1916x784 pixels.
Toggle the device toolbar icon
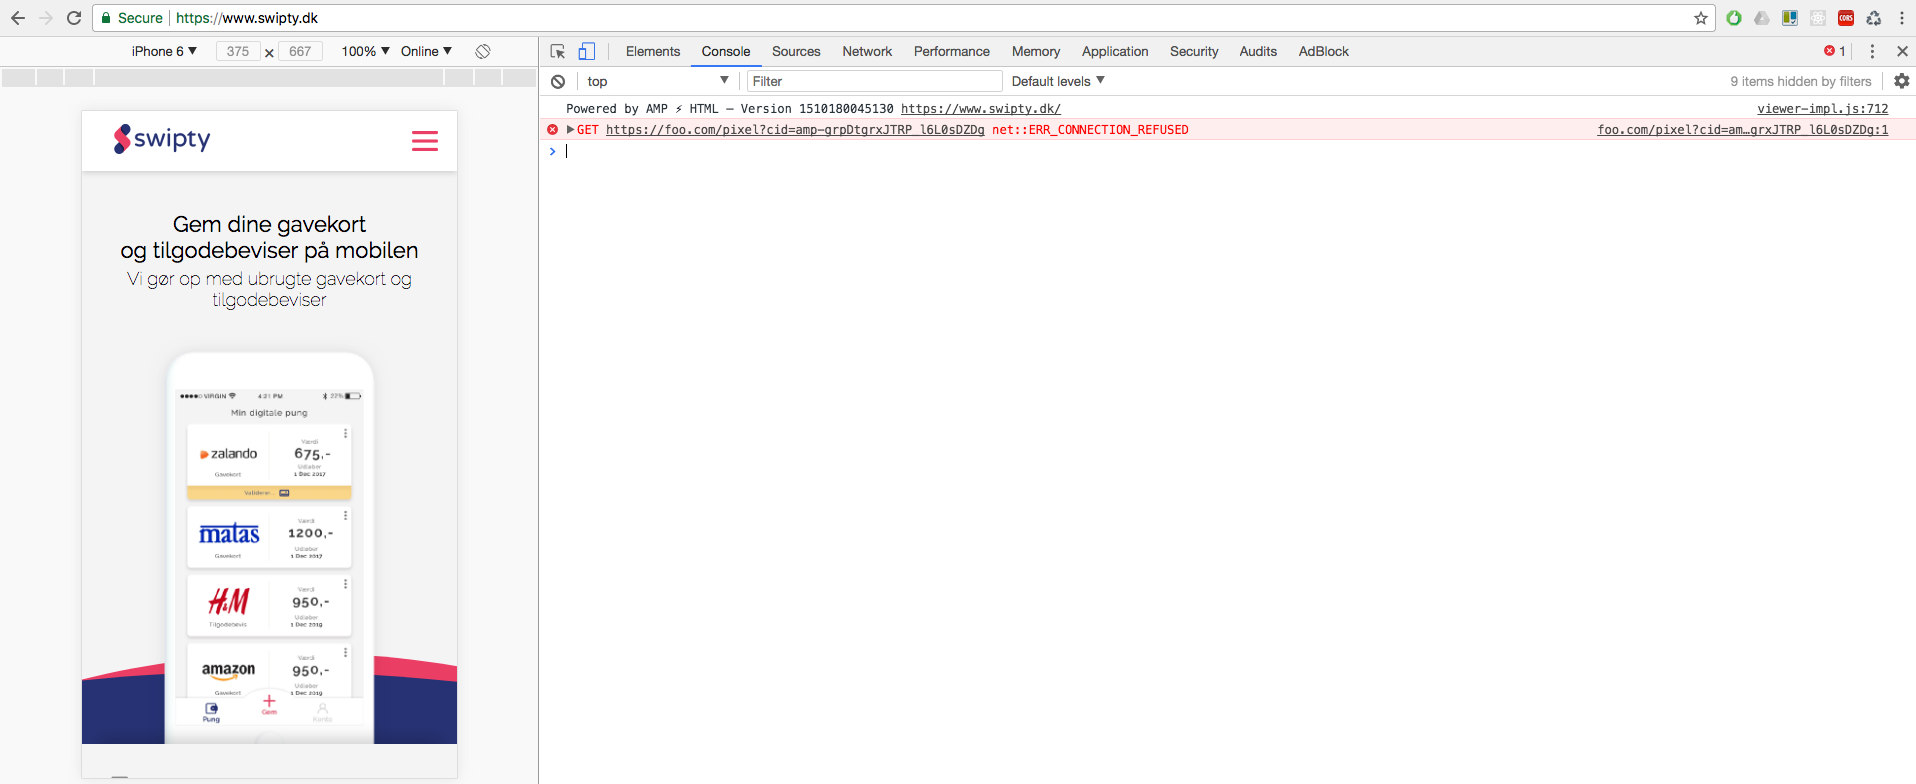tap(587, 51)
